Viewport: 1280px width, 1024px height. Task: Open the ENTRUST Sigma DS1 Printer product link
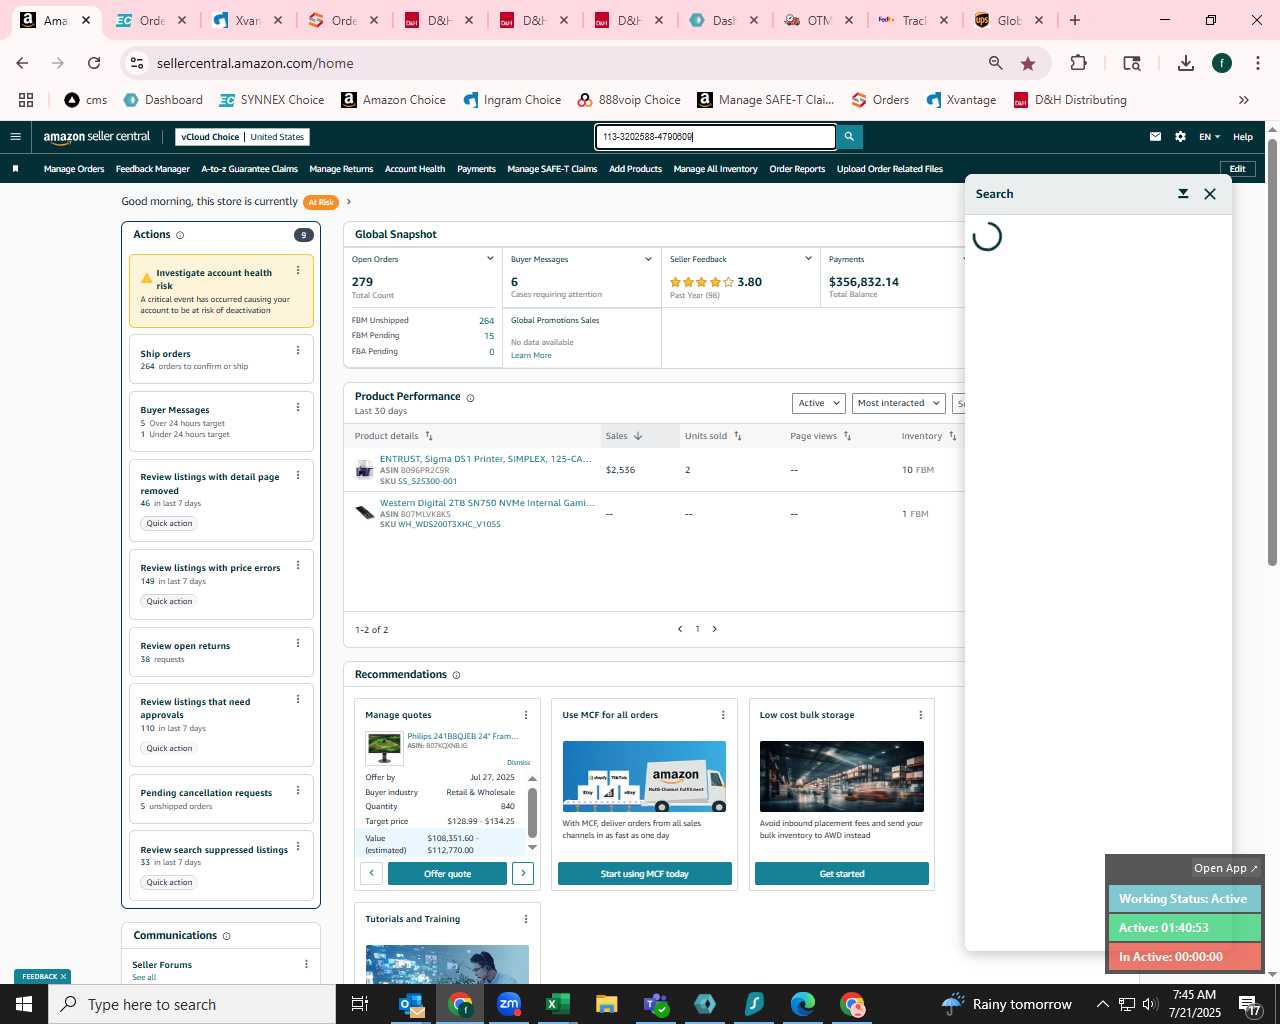(x=486, y=459)
